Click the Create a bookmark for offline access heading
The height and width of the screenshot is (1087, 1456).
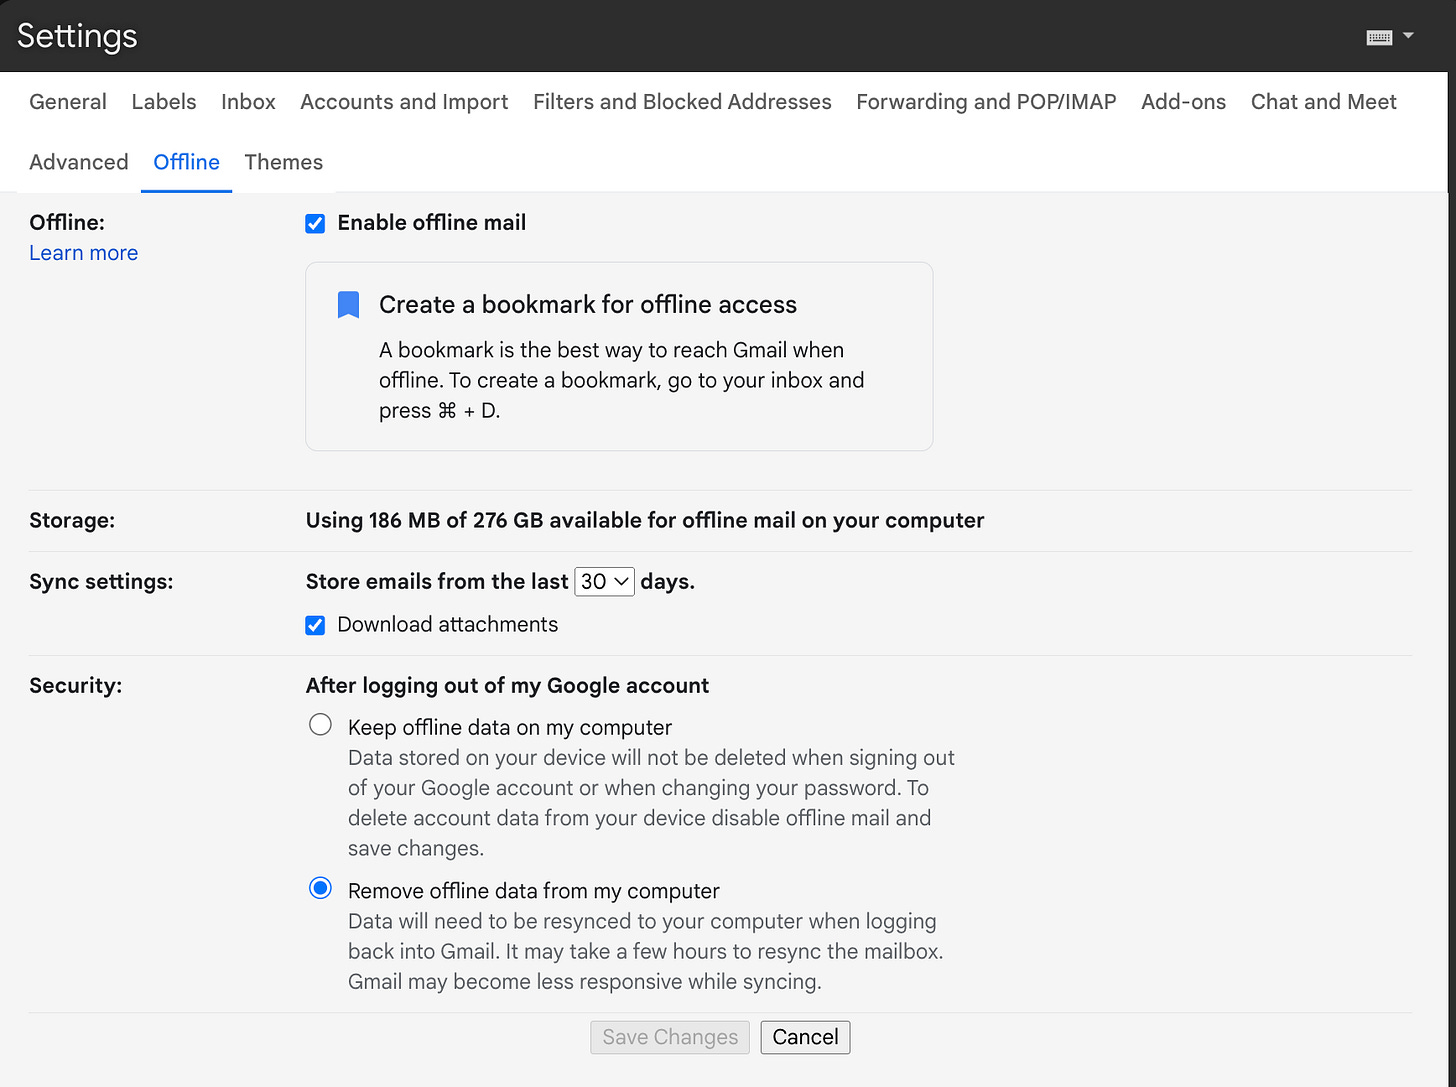click(x=588, y=305)
